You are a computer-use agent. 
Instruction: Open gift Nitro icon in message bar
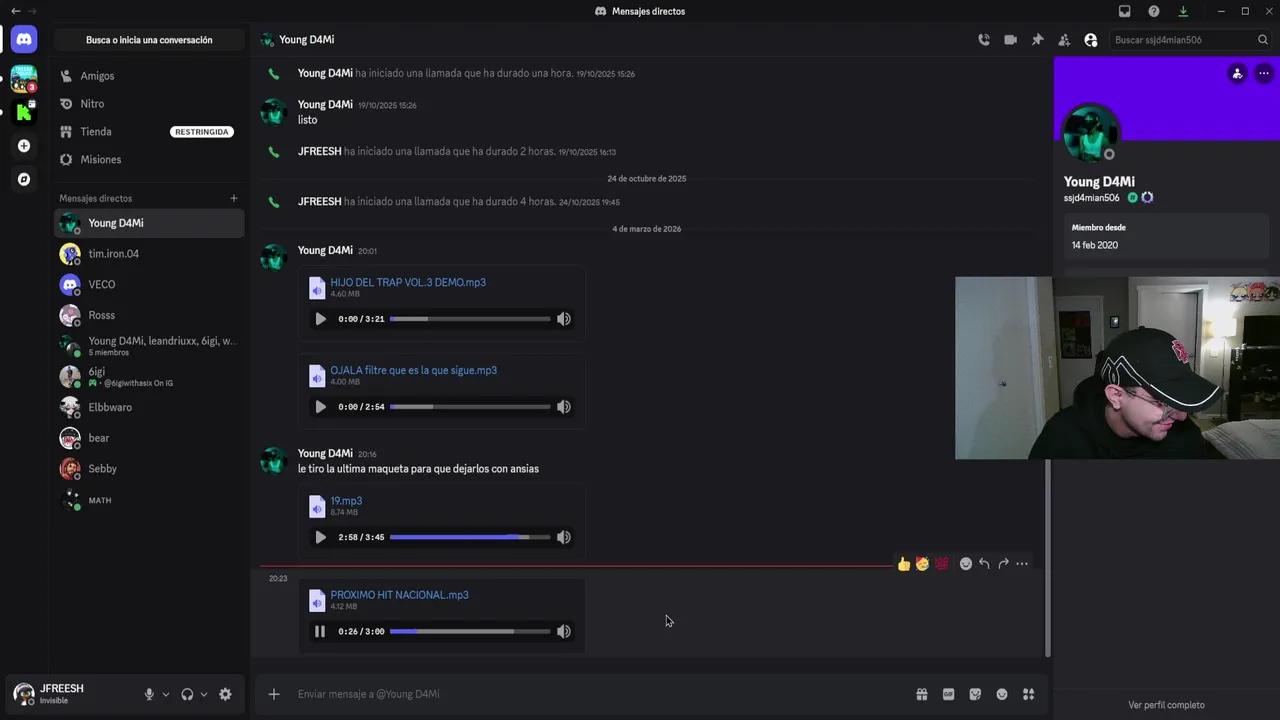(922, 694)
